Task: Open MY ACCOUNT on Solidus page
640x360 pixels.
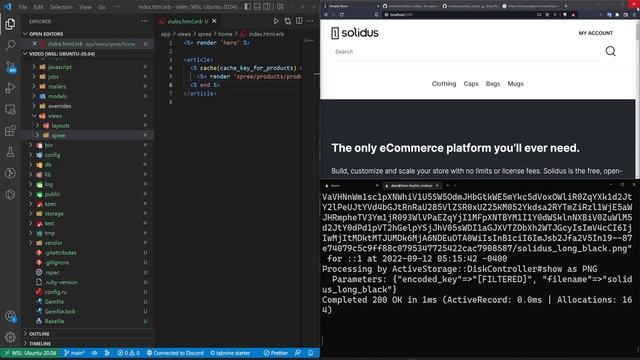Action: [596, 33]
